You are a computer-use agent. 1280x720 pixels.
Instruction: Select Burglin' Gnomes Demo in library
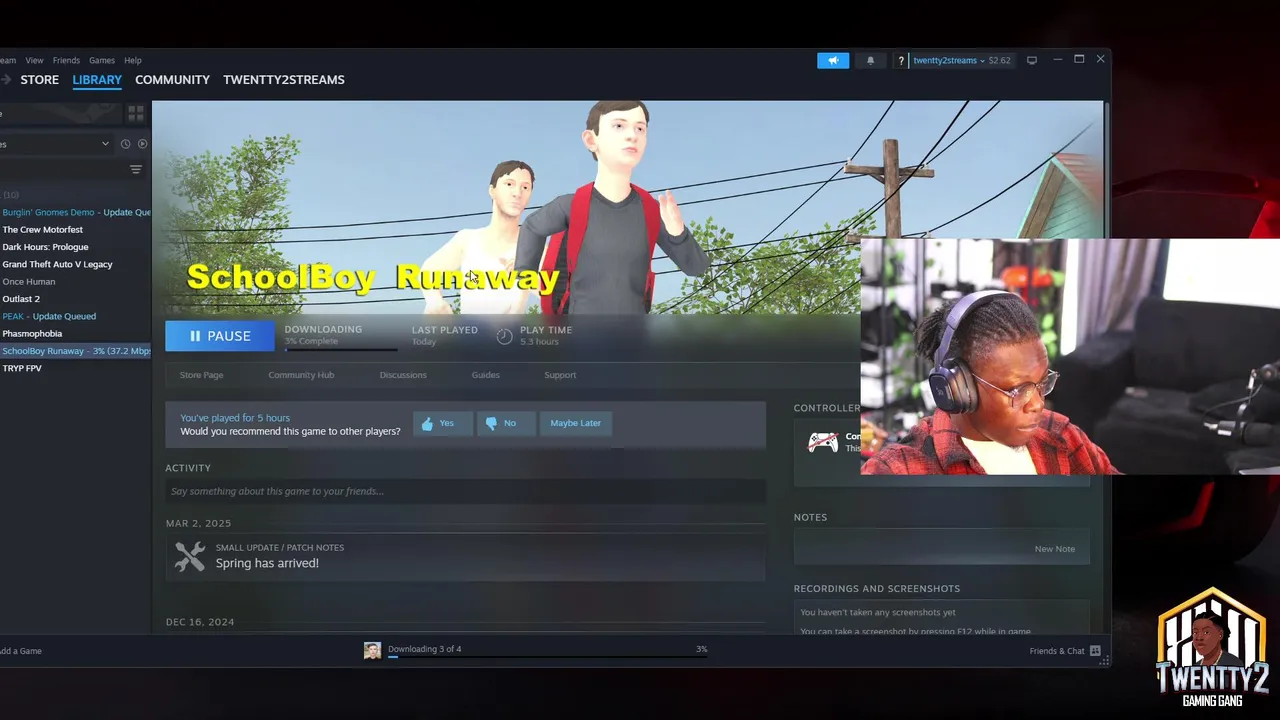76,212
